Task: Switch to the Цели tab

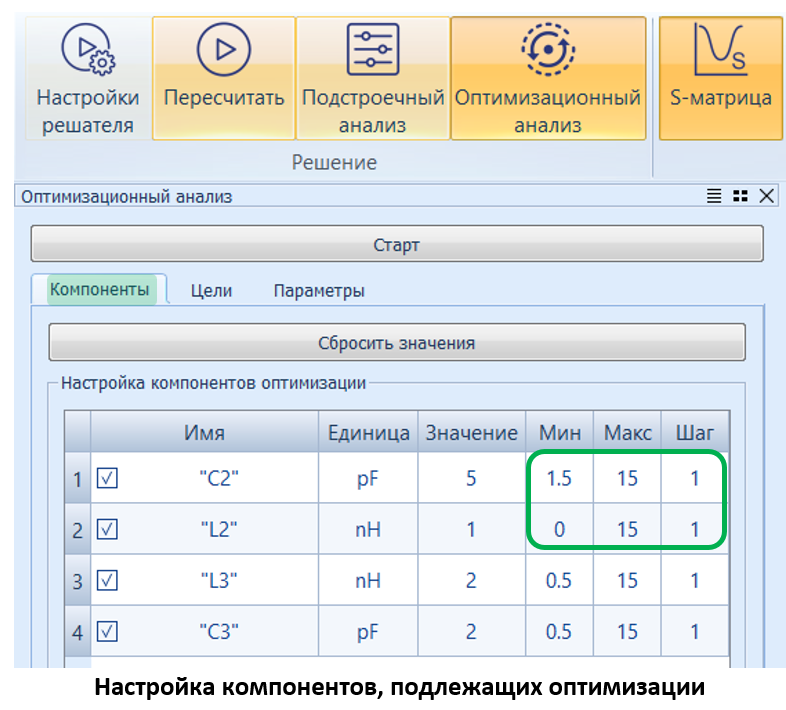Action: [x=211, y=291]
